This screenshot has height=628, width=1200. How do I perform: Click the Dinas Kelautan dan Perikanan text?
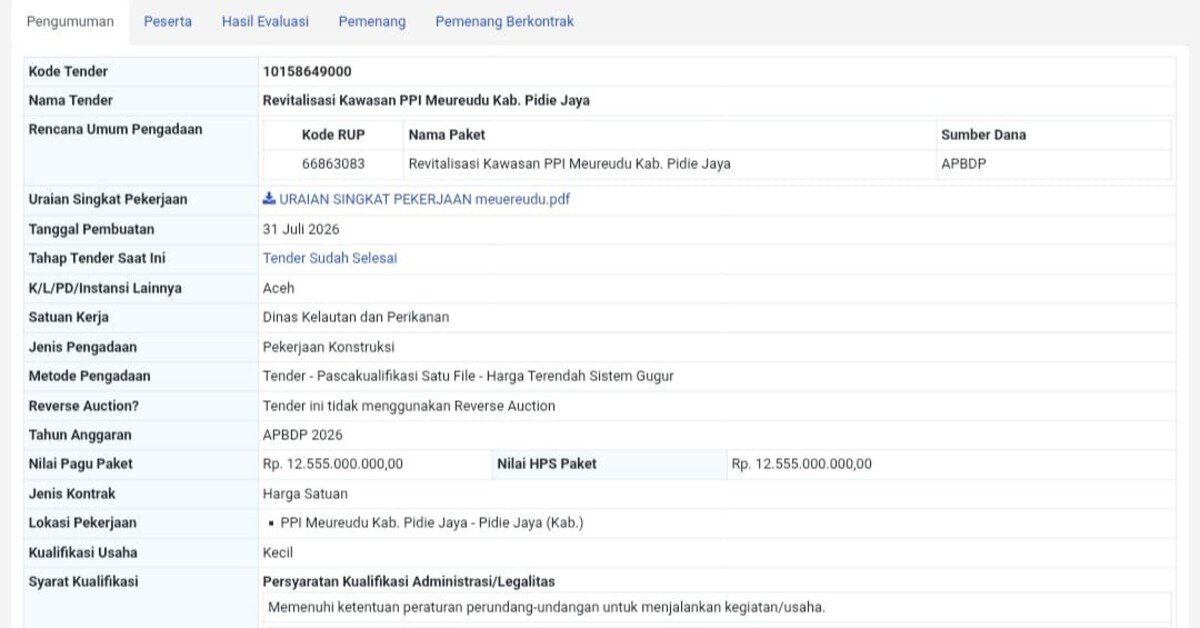coord(356,317)
